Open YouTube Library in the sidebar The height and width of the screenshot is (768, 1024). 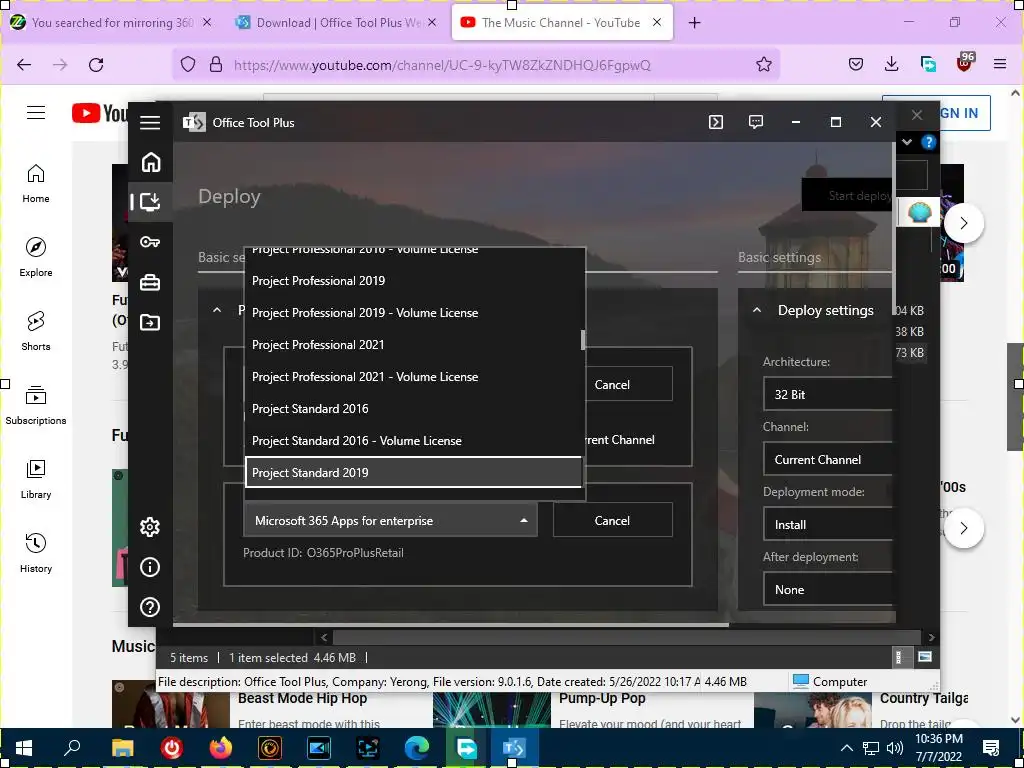point(36,479)
